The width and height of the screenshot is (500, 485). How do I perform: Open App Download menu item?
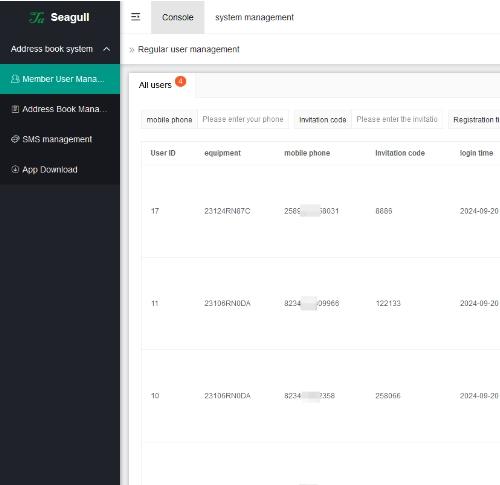click(60, 169)
